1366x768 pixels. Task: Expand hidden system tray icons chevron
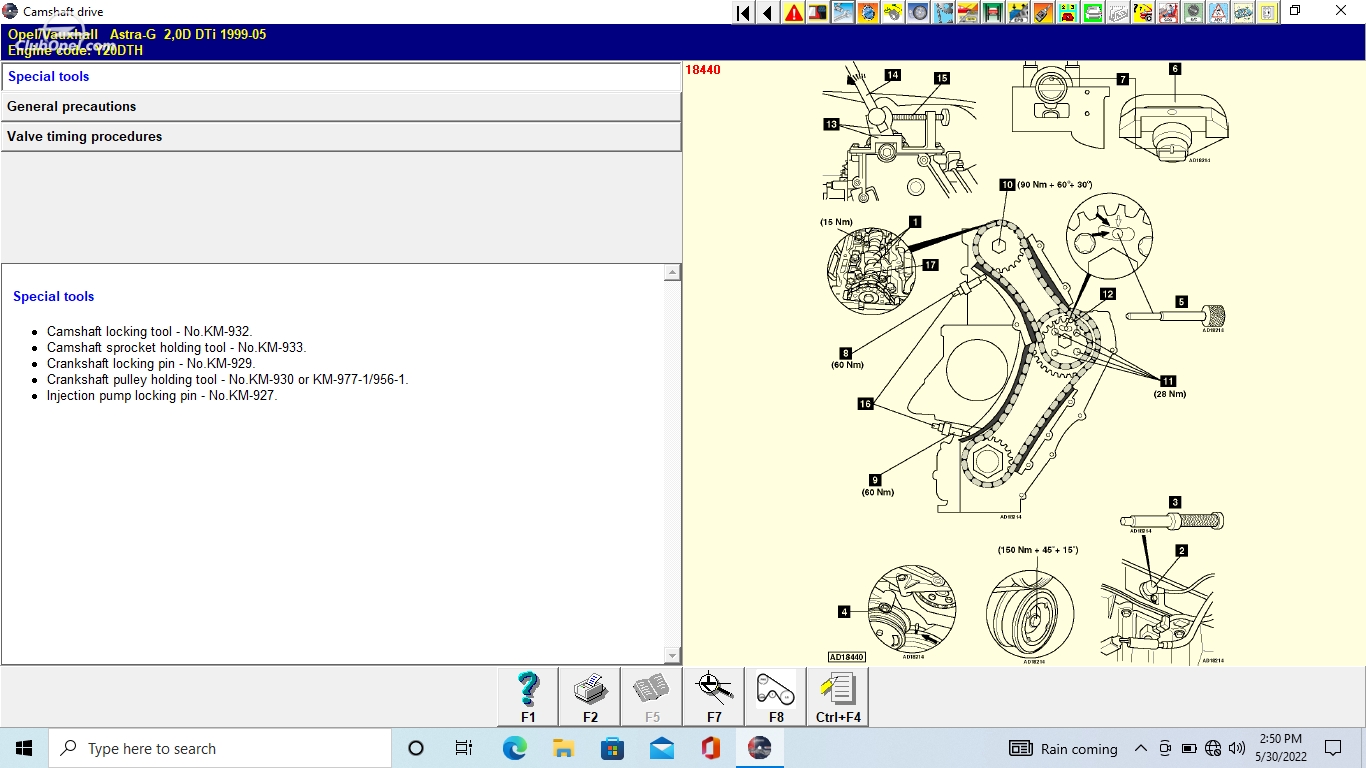click(x=1141, y=748)
